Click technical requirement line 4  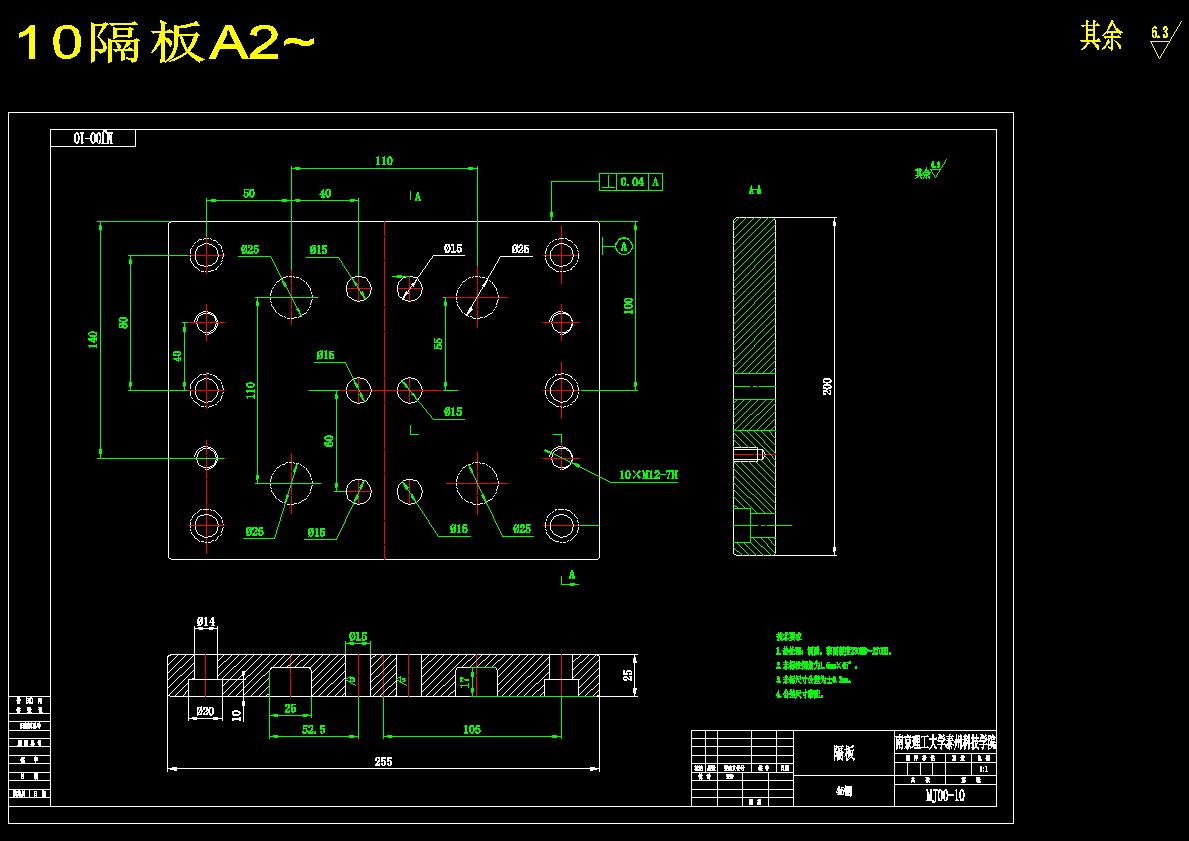point(799,694)
